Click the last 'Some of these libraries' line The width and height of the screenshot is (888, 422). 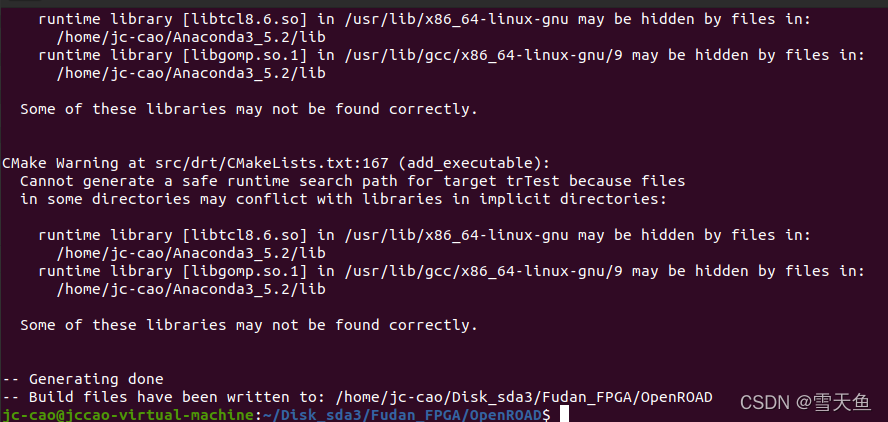[249, 325]
